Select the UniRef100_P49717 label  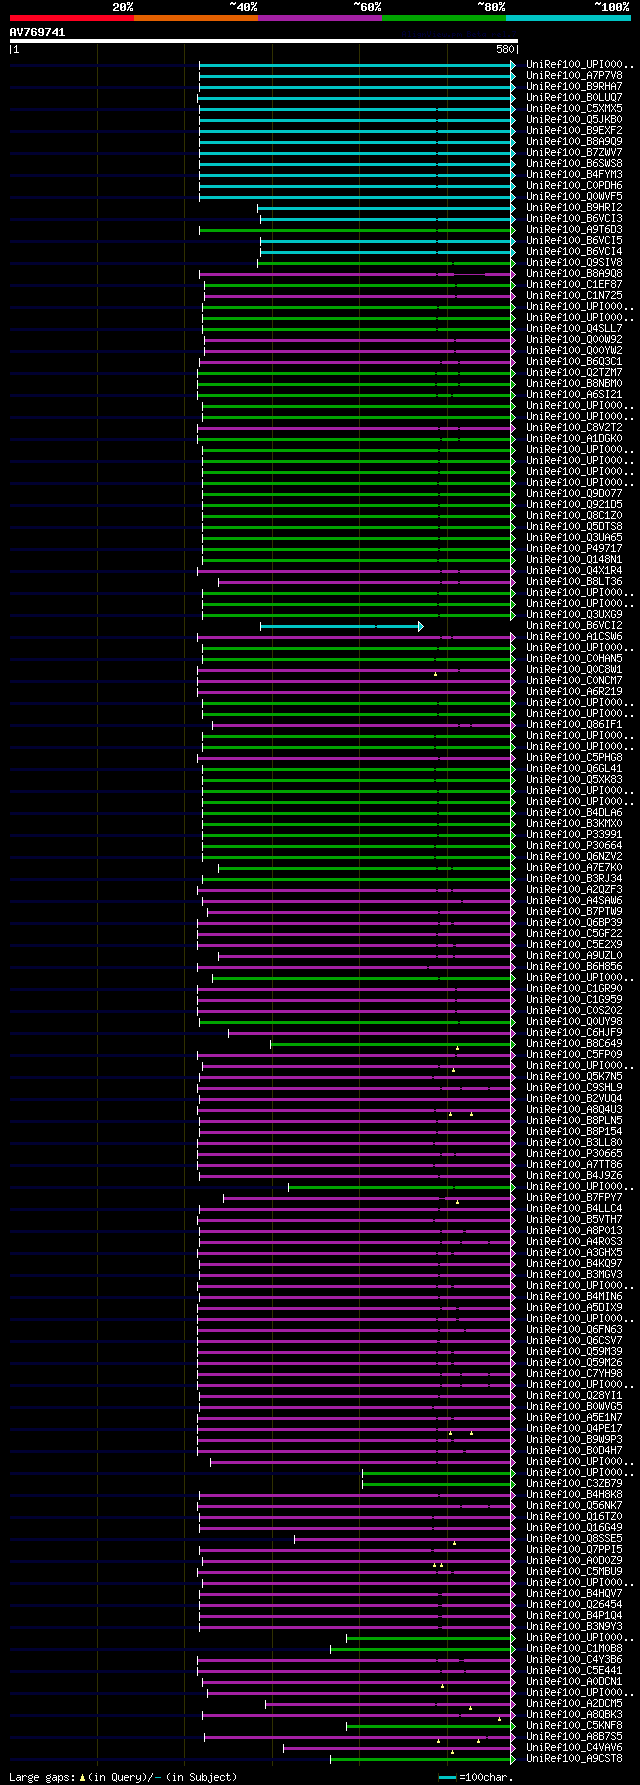click(574, 548)
